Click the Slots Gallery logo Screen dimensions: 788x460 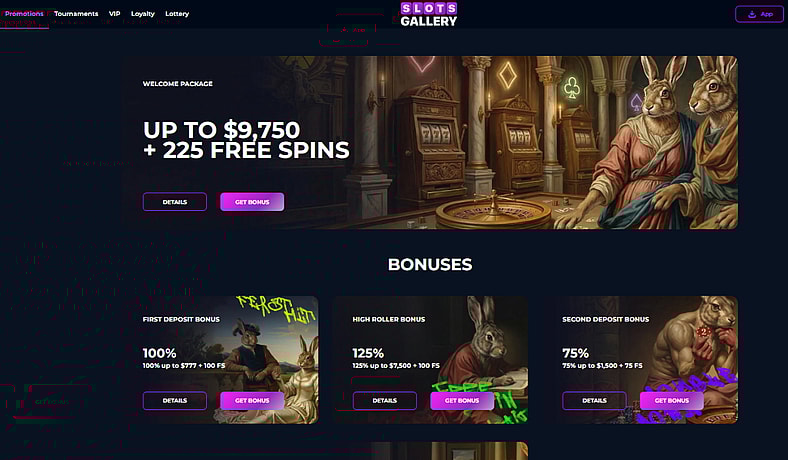429,14
